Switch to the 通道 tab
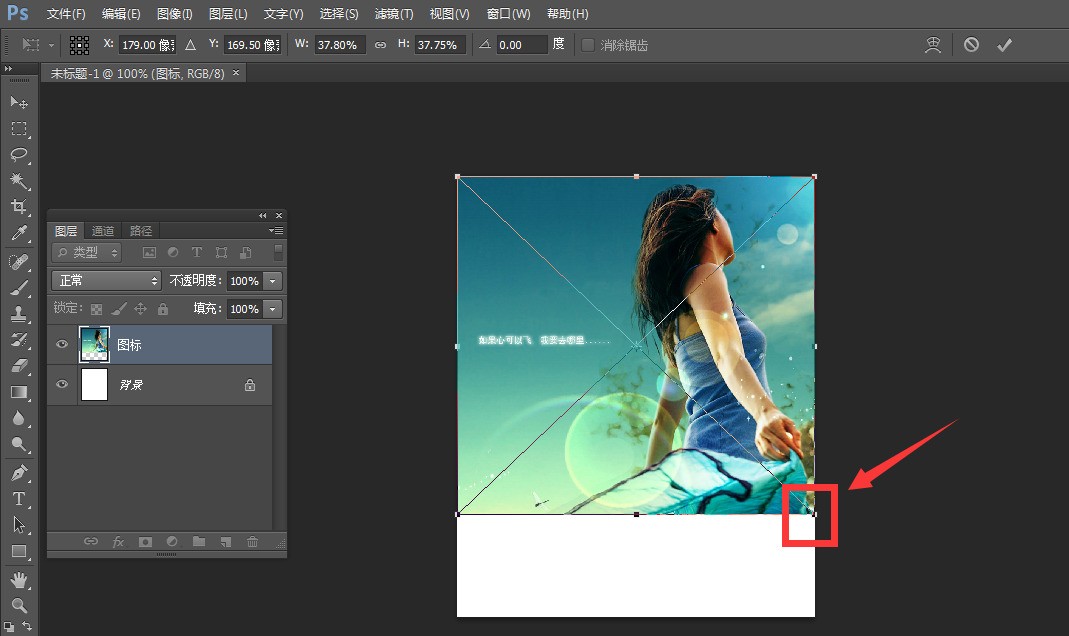 pyautogui.click(x=103, y=231)
